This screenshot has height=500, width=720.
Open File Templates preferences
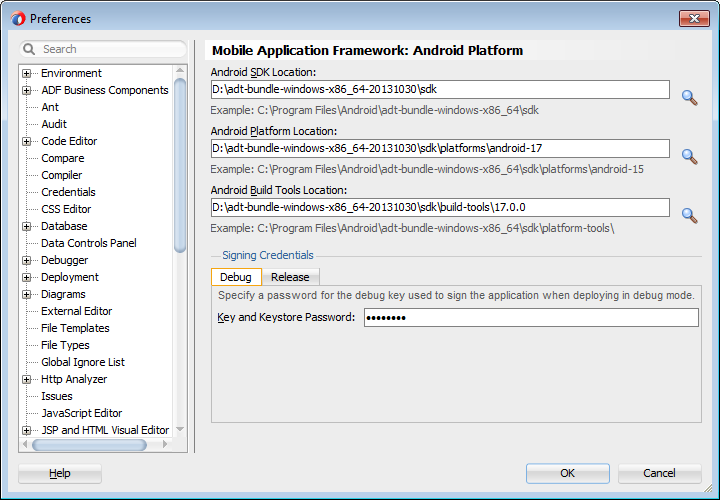75,328
